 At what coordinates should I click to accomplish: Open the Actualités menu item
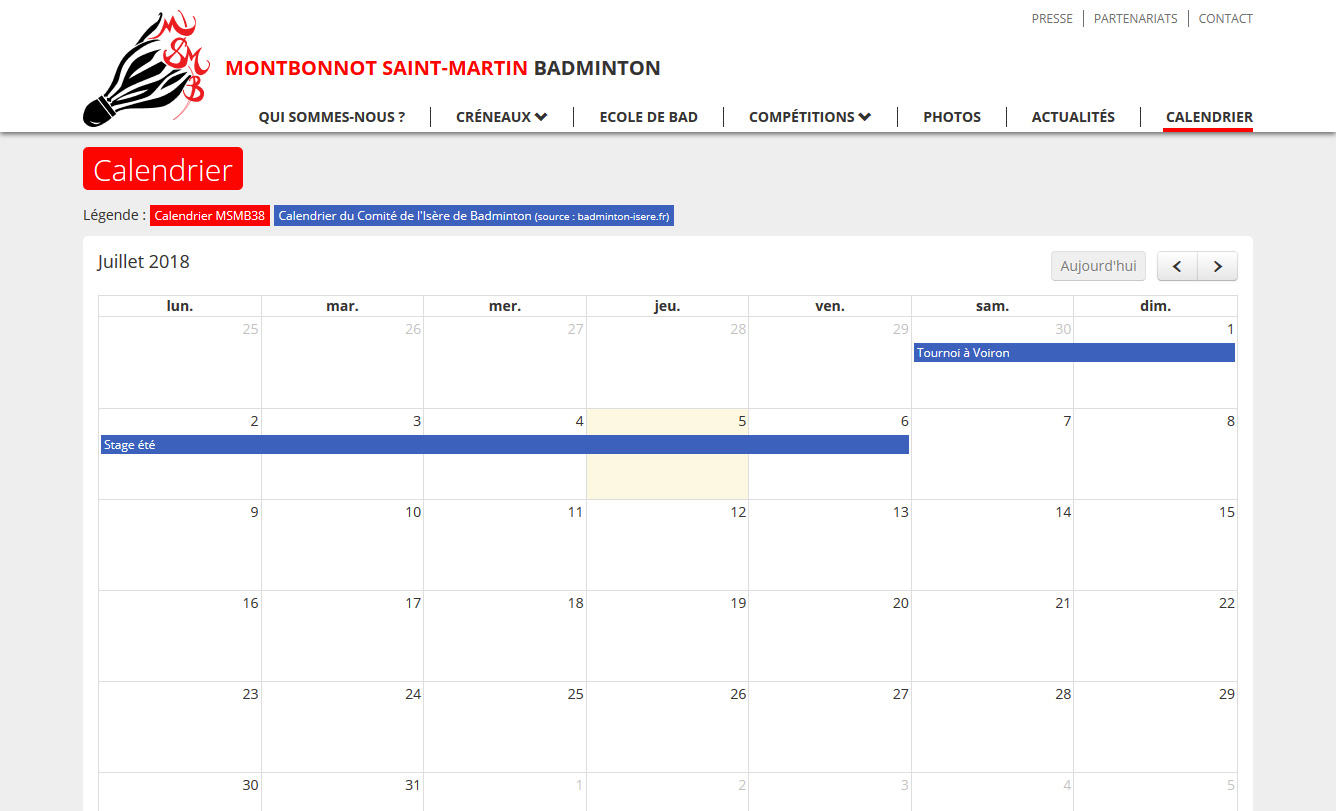click(x=1073, y=117)
